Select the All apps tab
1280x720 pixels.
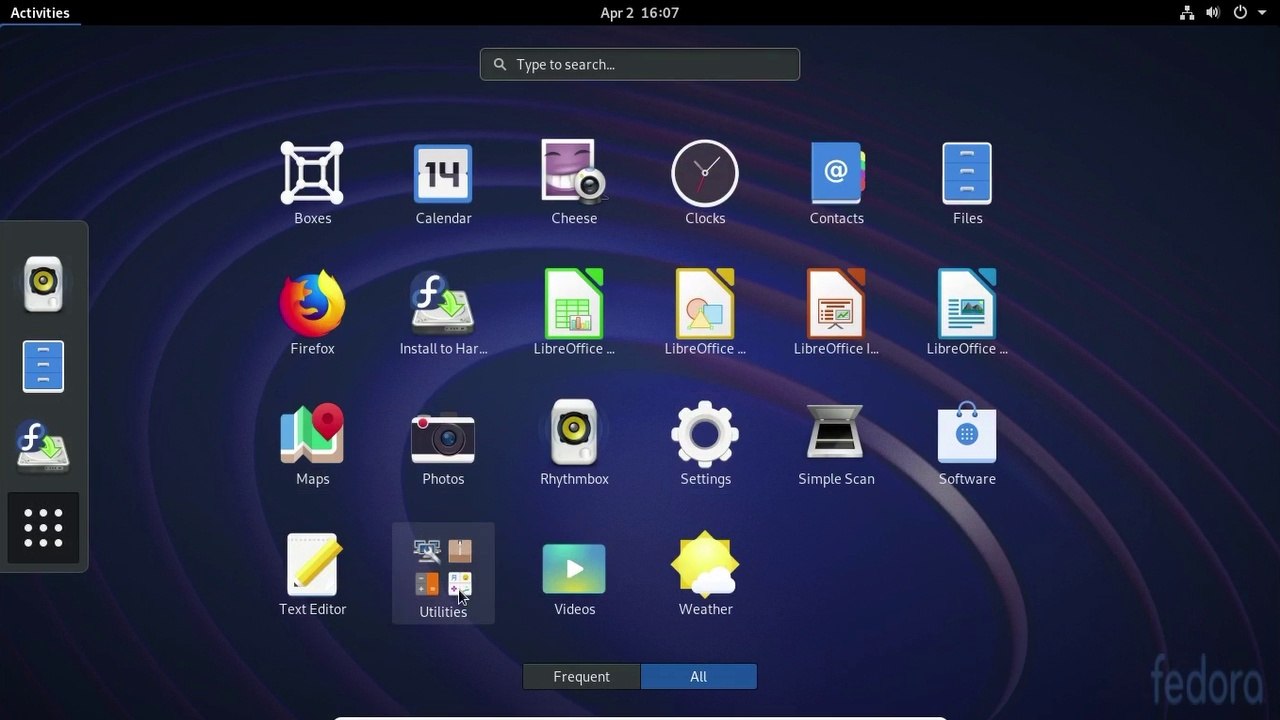pos(698,677)
